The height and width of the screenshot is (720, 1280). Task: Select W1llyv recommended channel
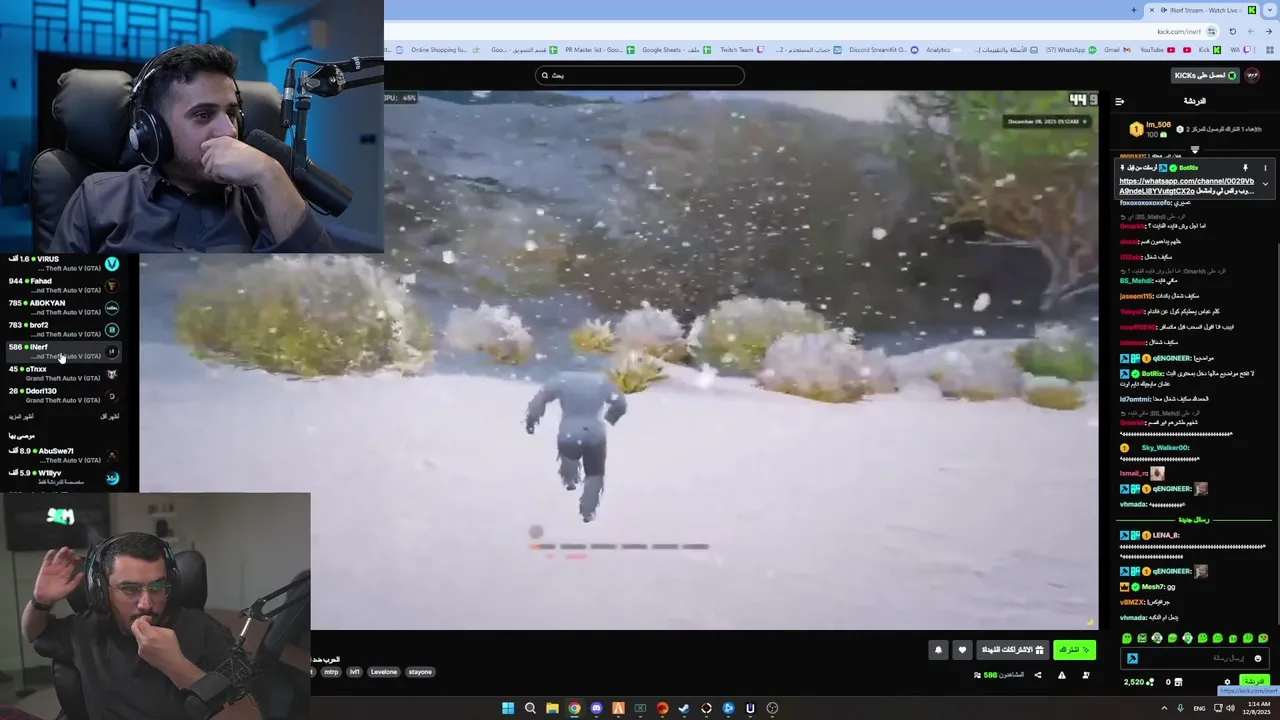click(x=62, y=477)
